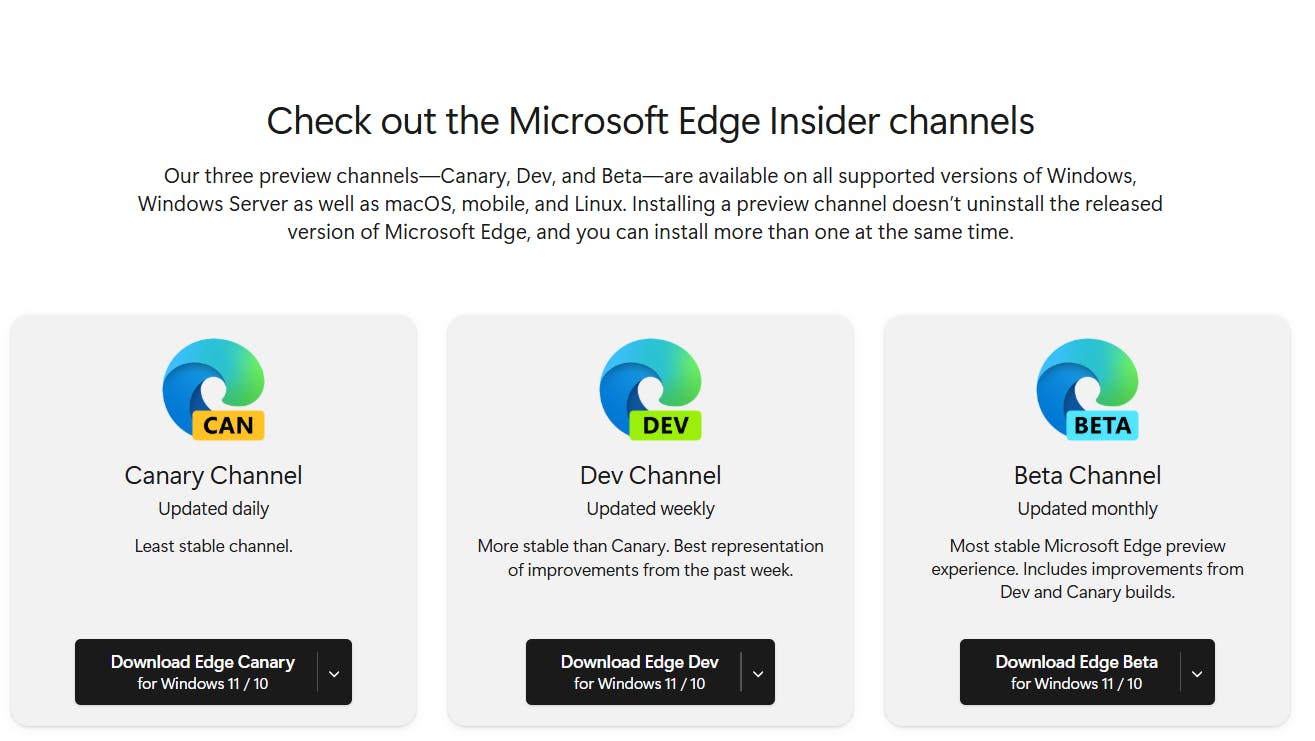The image size is (1315, 741).
Task: Expand the Canary download options chevron
Action: 334,673
